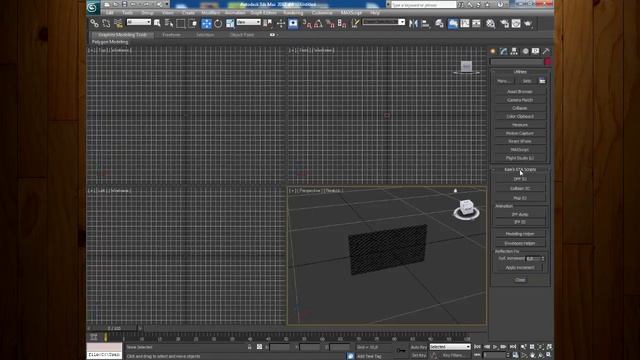
Task: Select the Unlink Selection tool icon
Action: click(x=106, y=23)
